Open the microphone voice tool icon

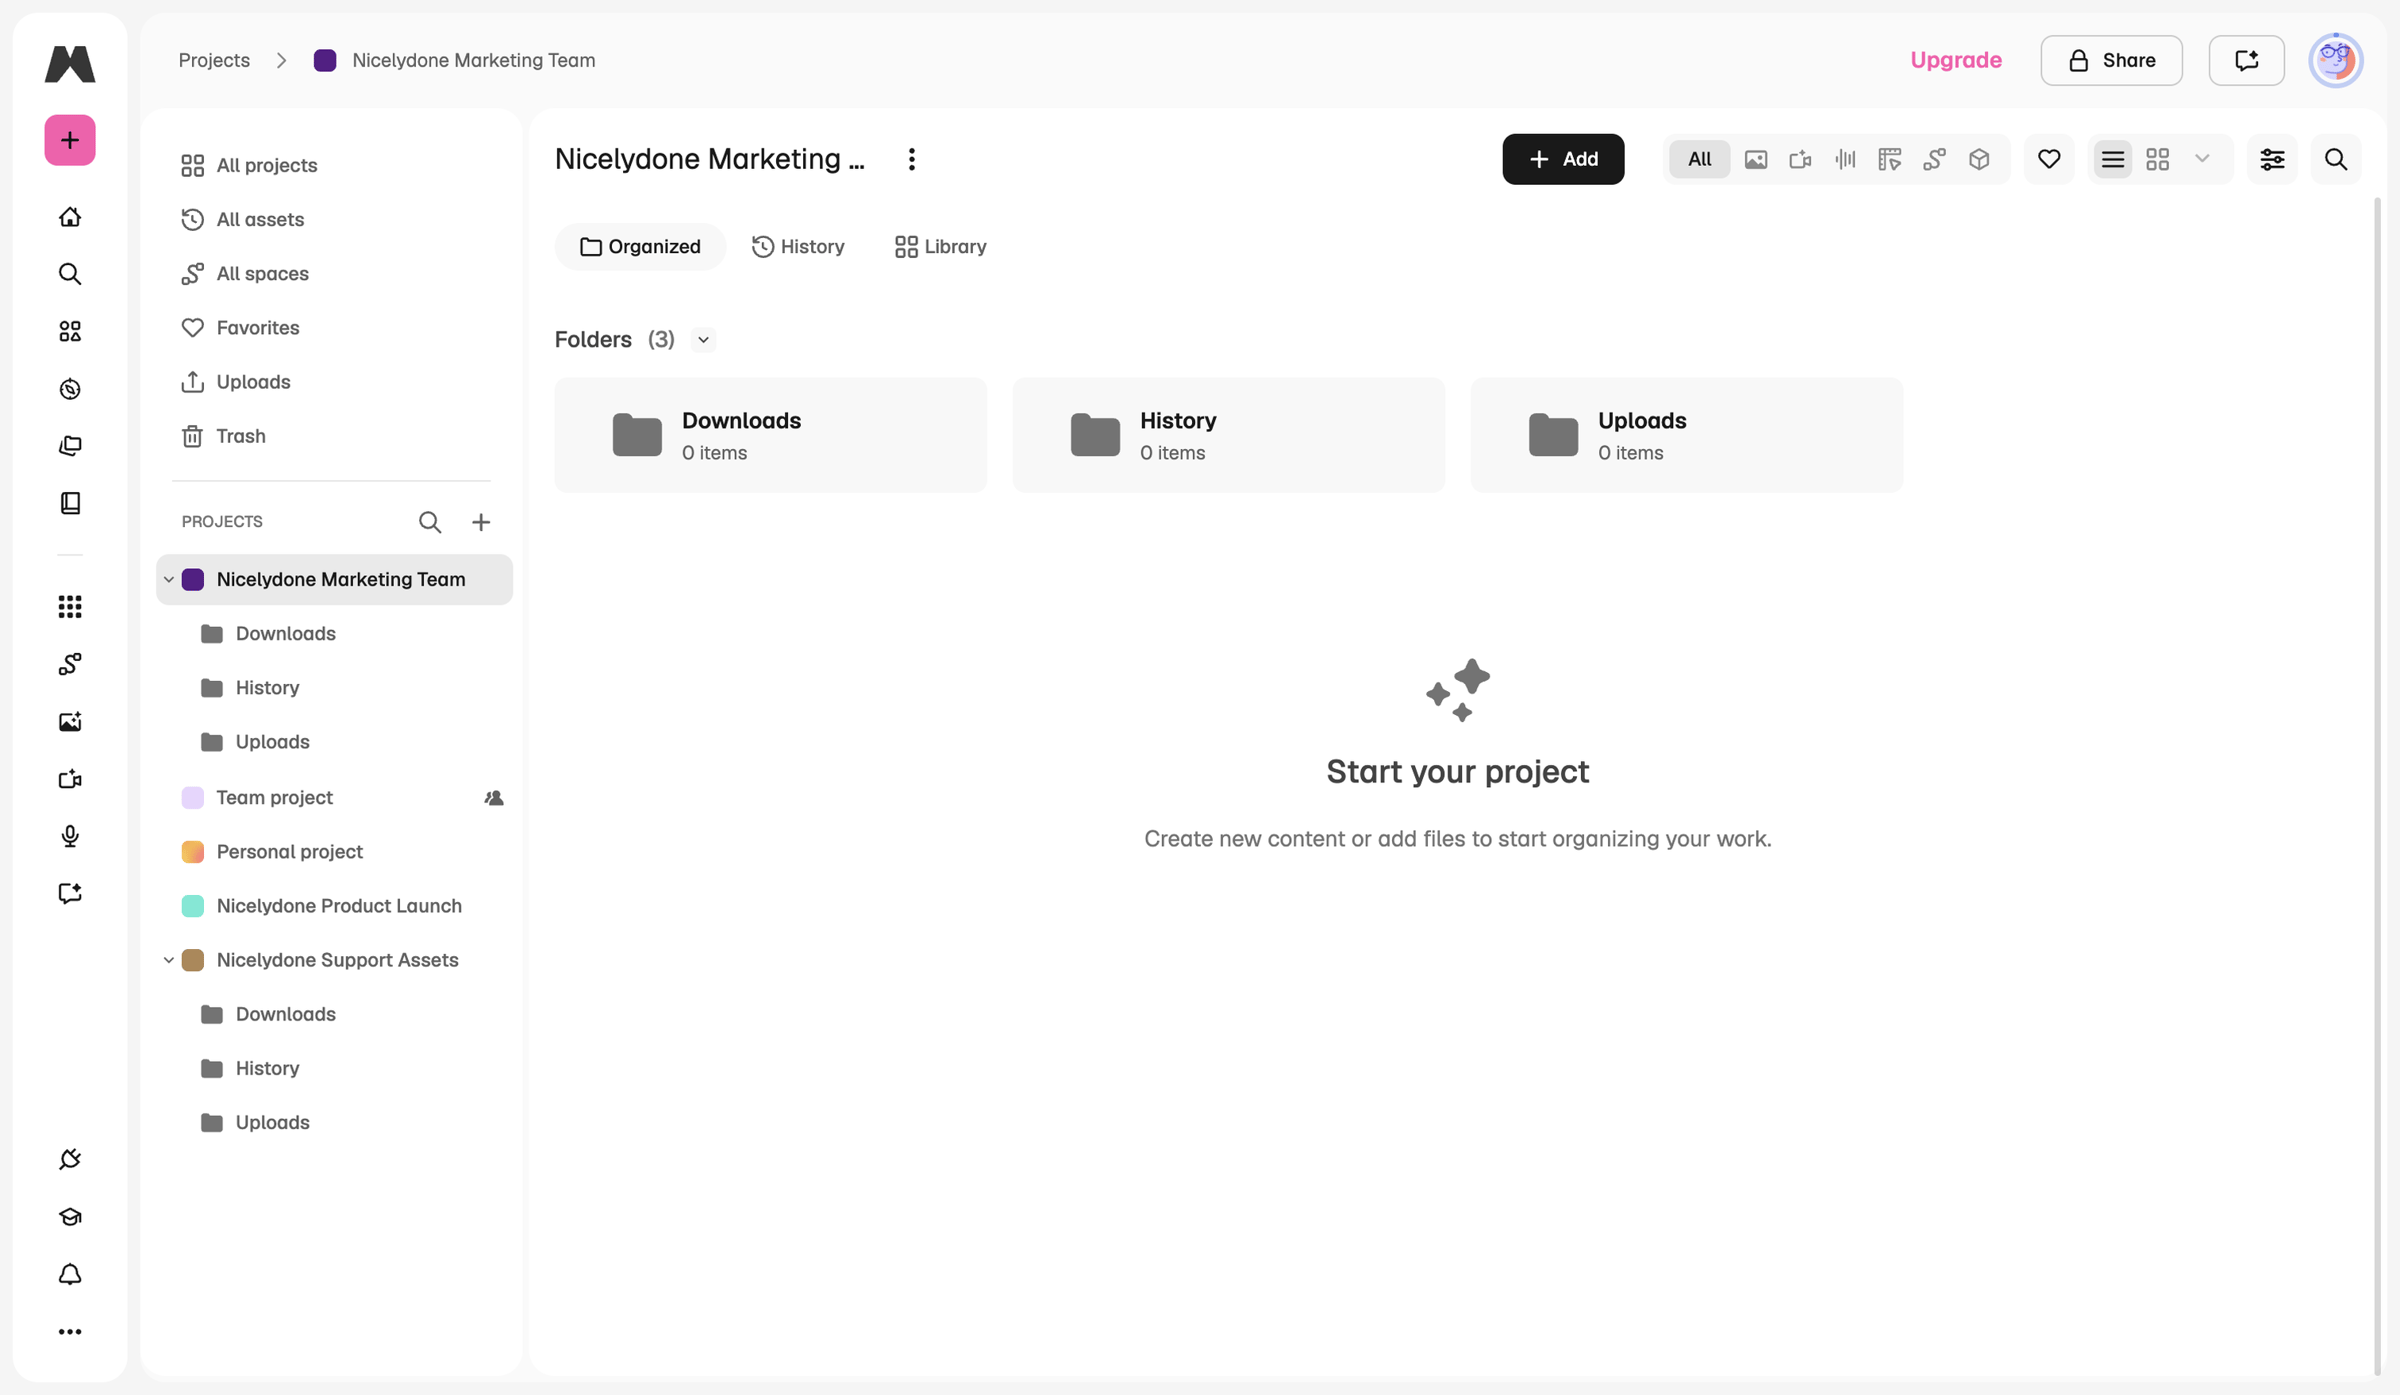70,836
